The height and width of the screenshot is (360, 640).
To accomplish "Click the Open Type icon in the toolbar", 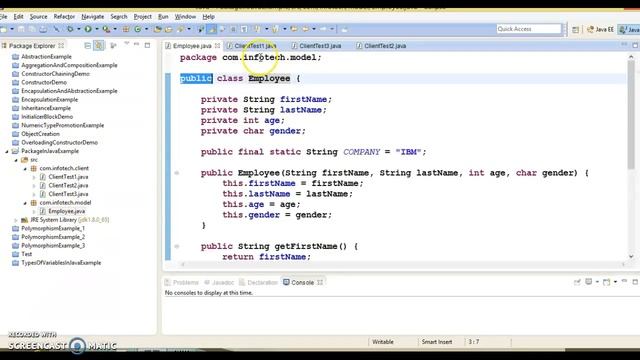I will (x=158, y=29).
